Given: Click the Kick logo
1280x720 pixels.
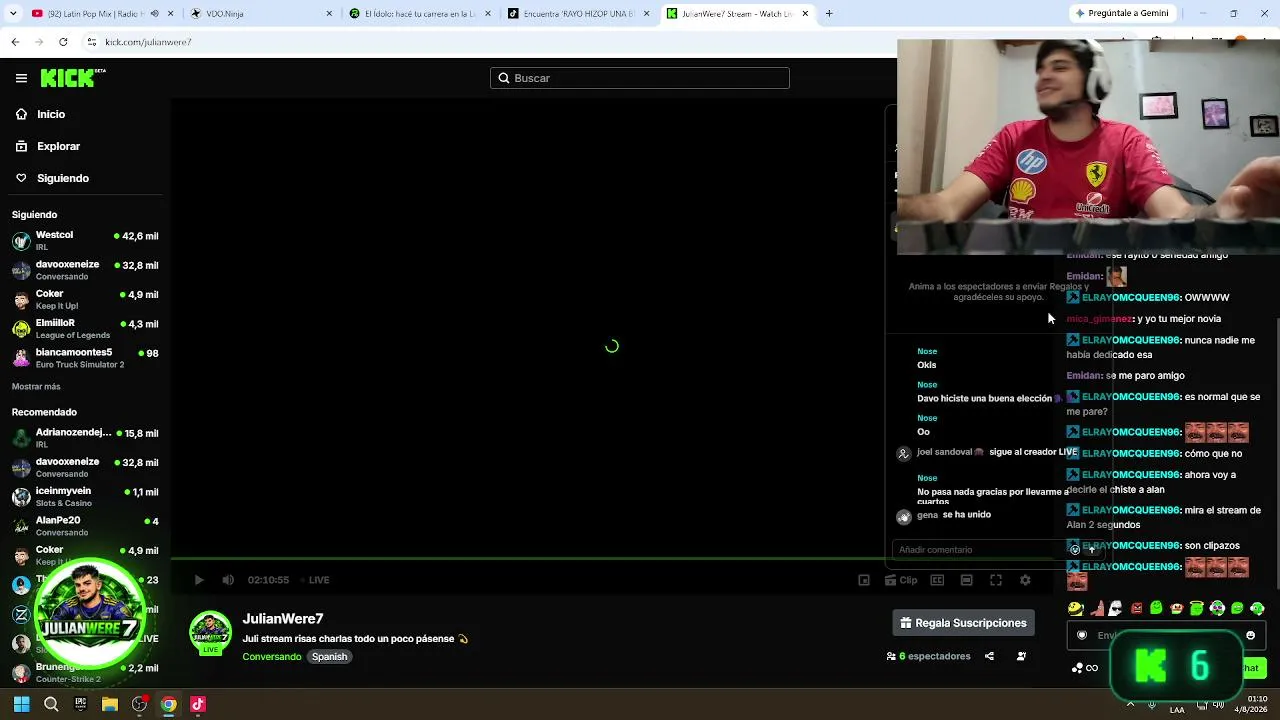Looking at the screenshot, I should tap(73, 78).
